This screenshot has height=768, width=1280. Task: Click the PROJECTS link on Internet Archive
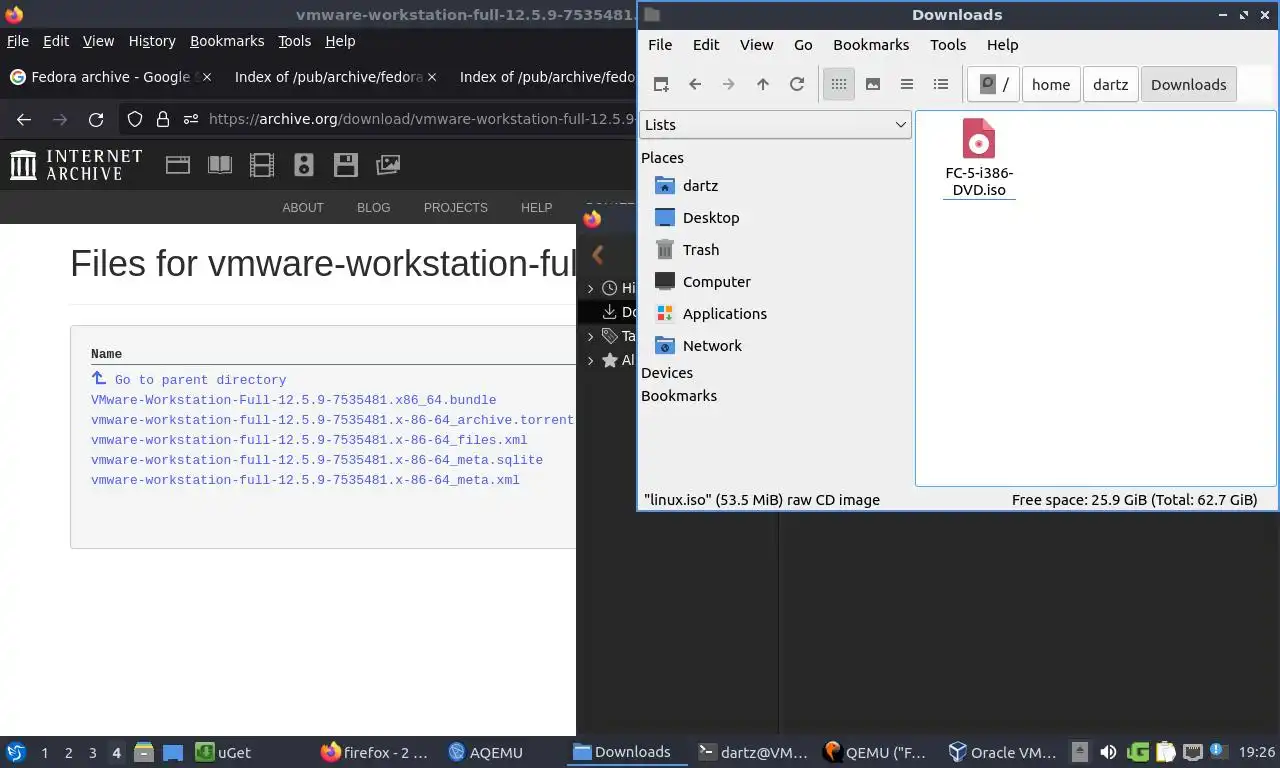tap(456, 208)
